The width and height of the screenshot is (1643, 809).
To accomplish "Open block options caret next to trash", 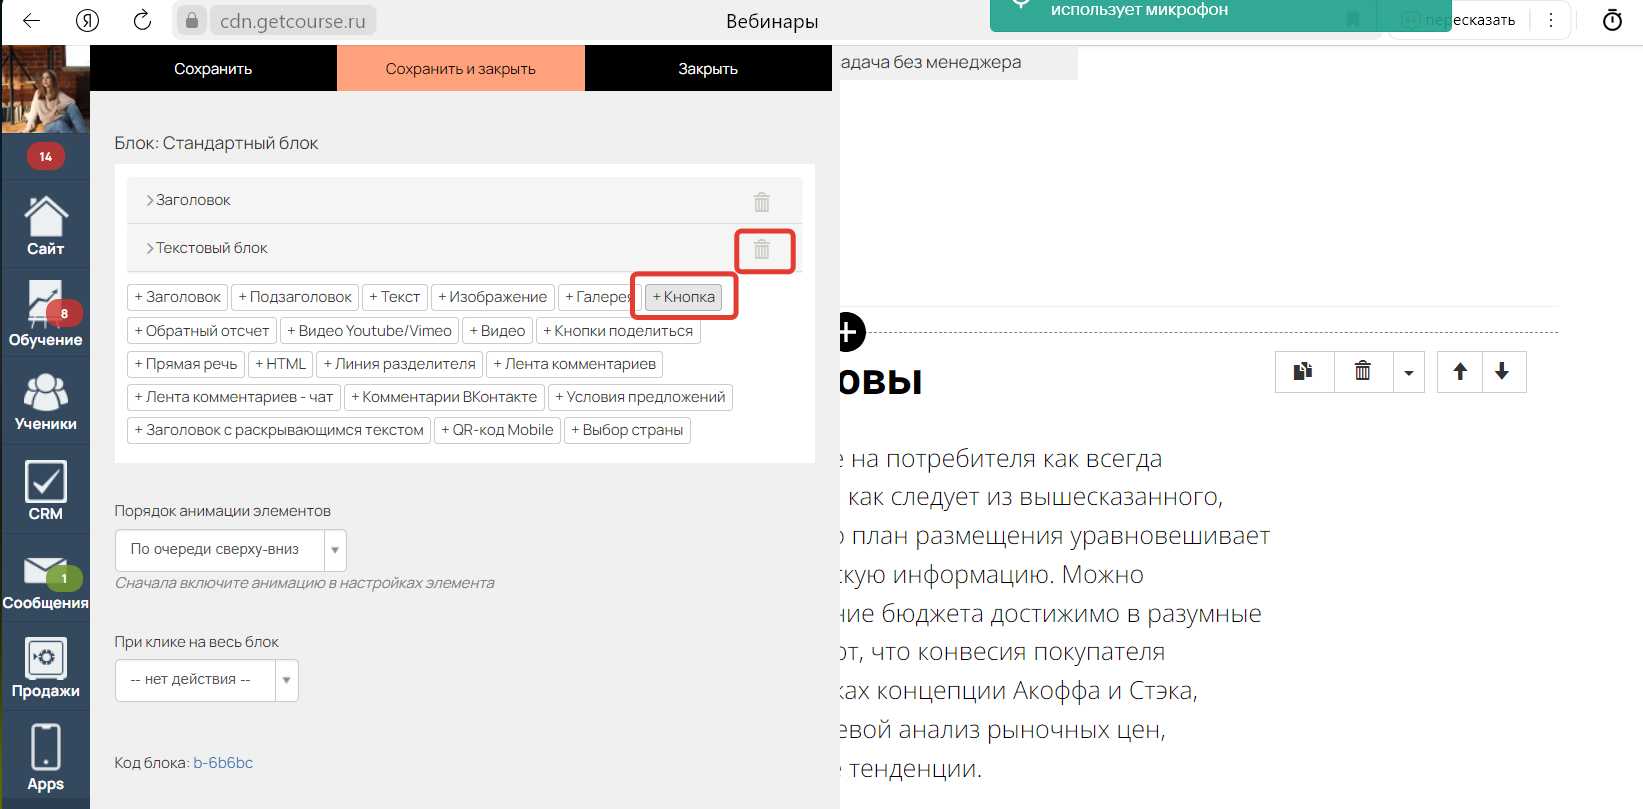I will coord(1409,373).
